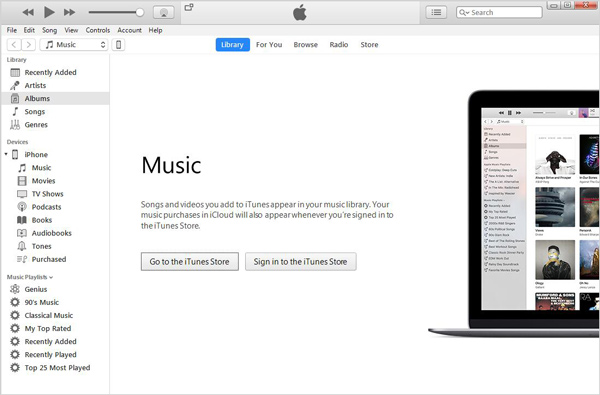The height and width of the screenshot is (395, 600).
Task: Switch to the Browse tab
Action: 305,45
